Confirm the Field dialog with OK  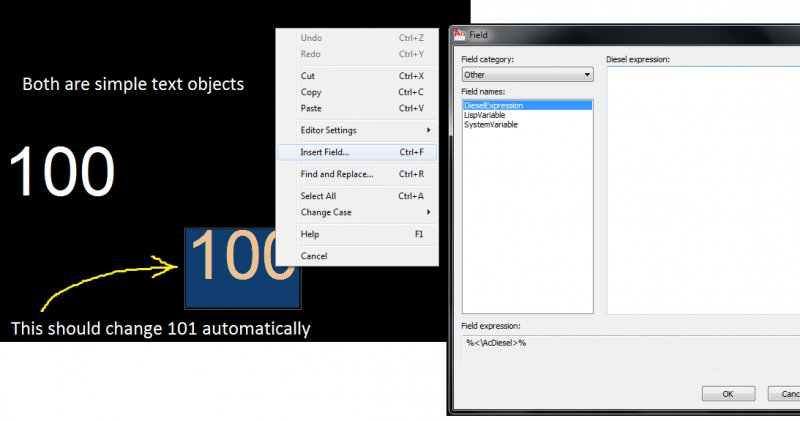728,394
